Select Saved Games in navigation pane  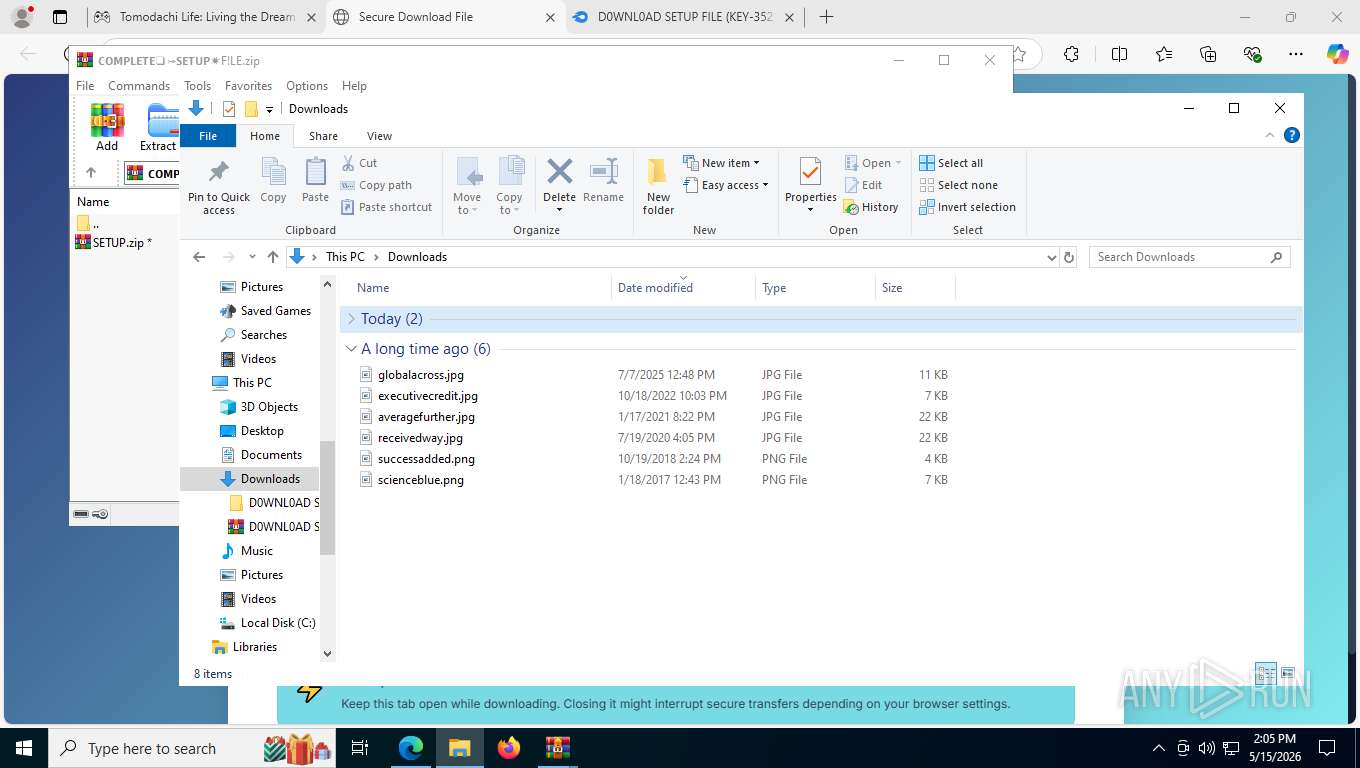click(265, 311)
